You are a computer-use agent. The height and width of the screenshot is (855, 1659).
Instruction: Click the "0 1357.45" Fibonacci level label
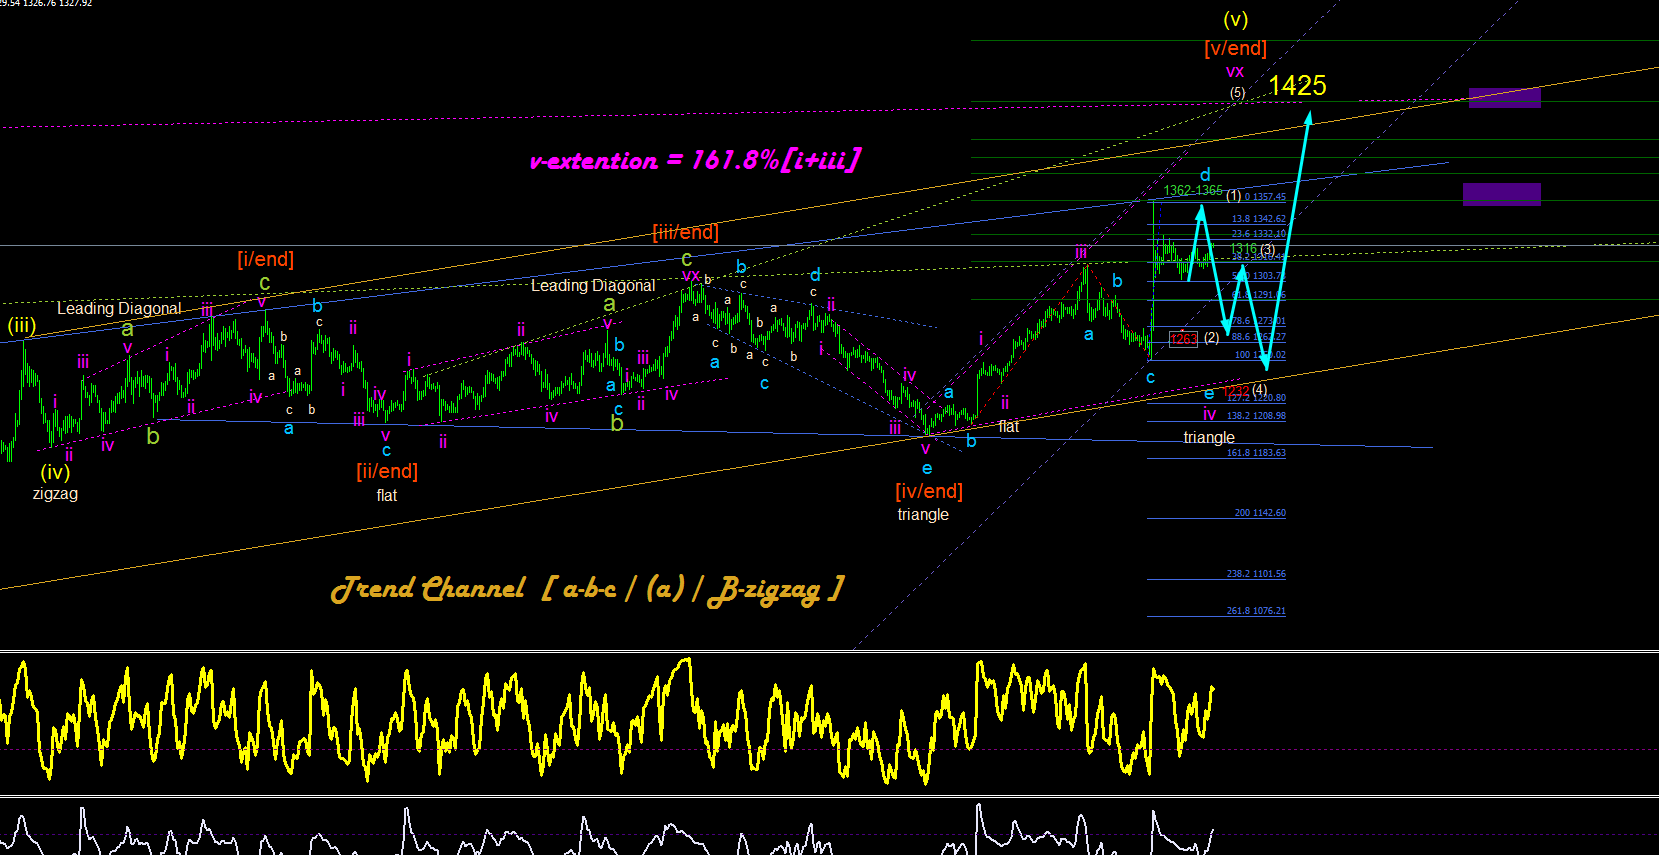coord(1265,197)
